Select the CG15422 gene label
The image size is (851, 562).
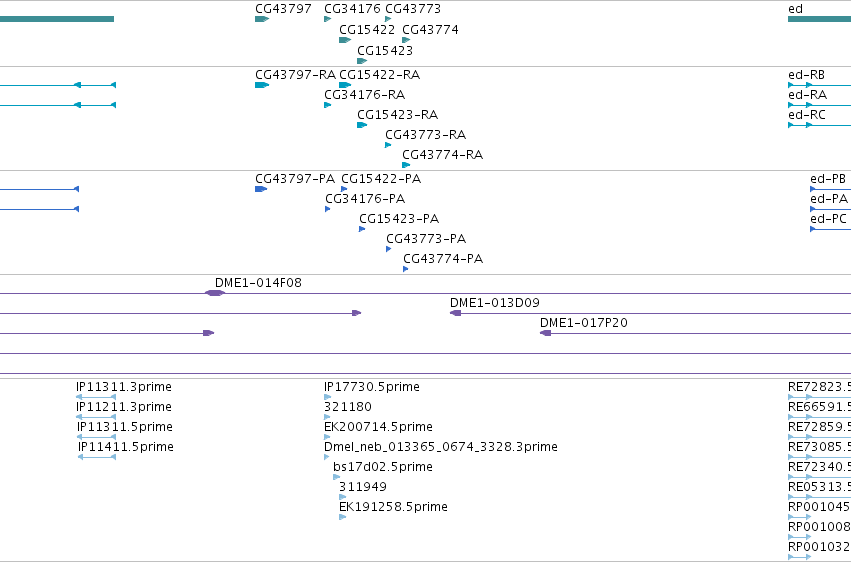[x=367, y=29]
